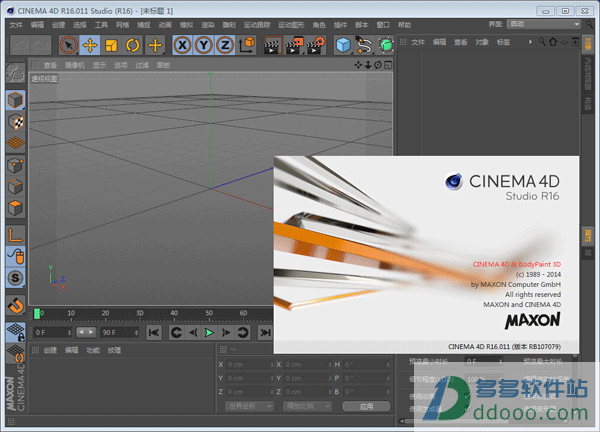This screenshot has width=600, height=432.
Task: Toggle the Viewport Solo S icon
Action: coord(15,277)
